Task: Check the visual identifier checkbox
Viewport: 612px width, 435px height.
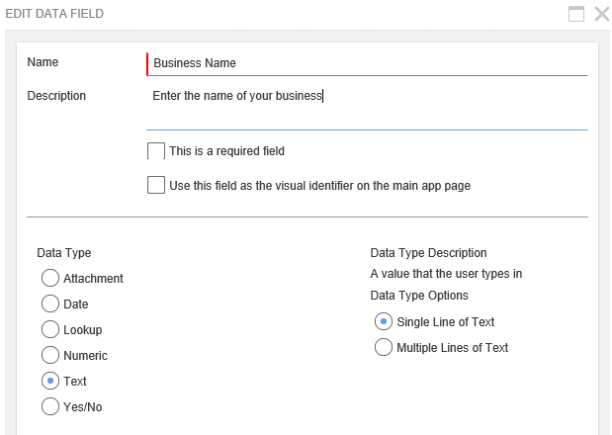Action: (x=156, y=185)
